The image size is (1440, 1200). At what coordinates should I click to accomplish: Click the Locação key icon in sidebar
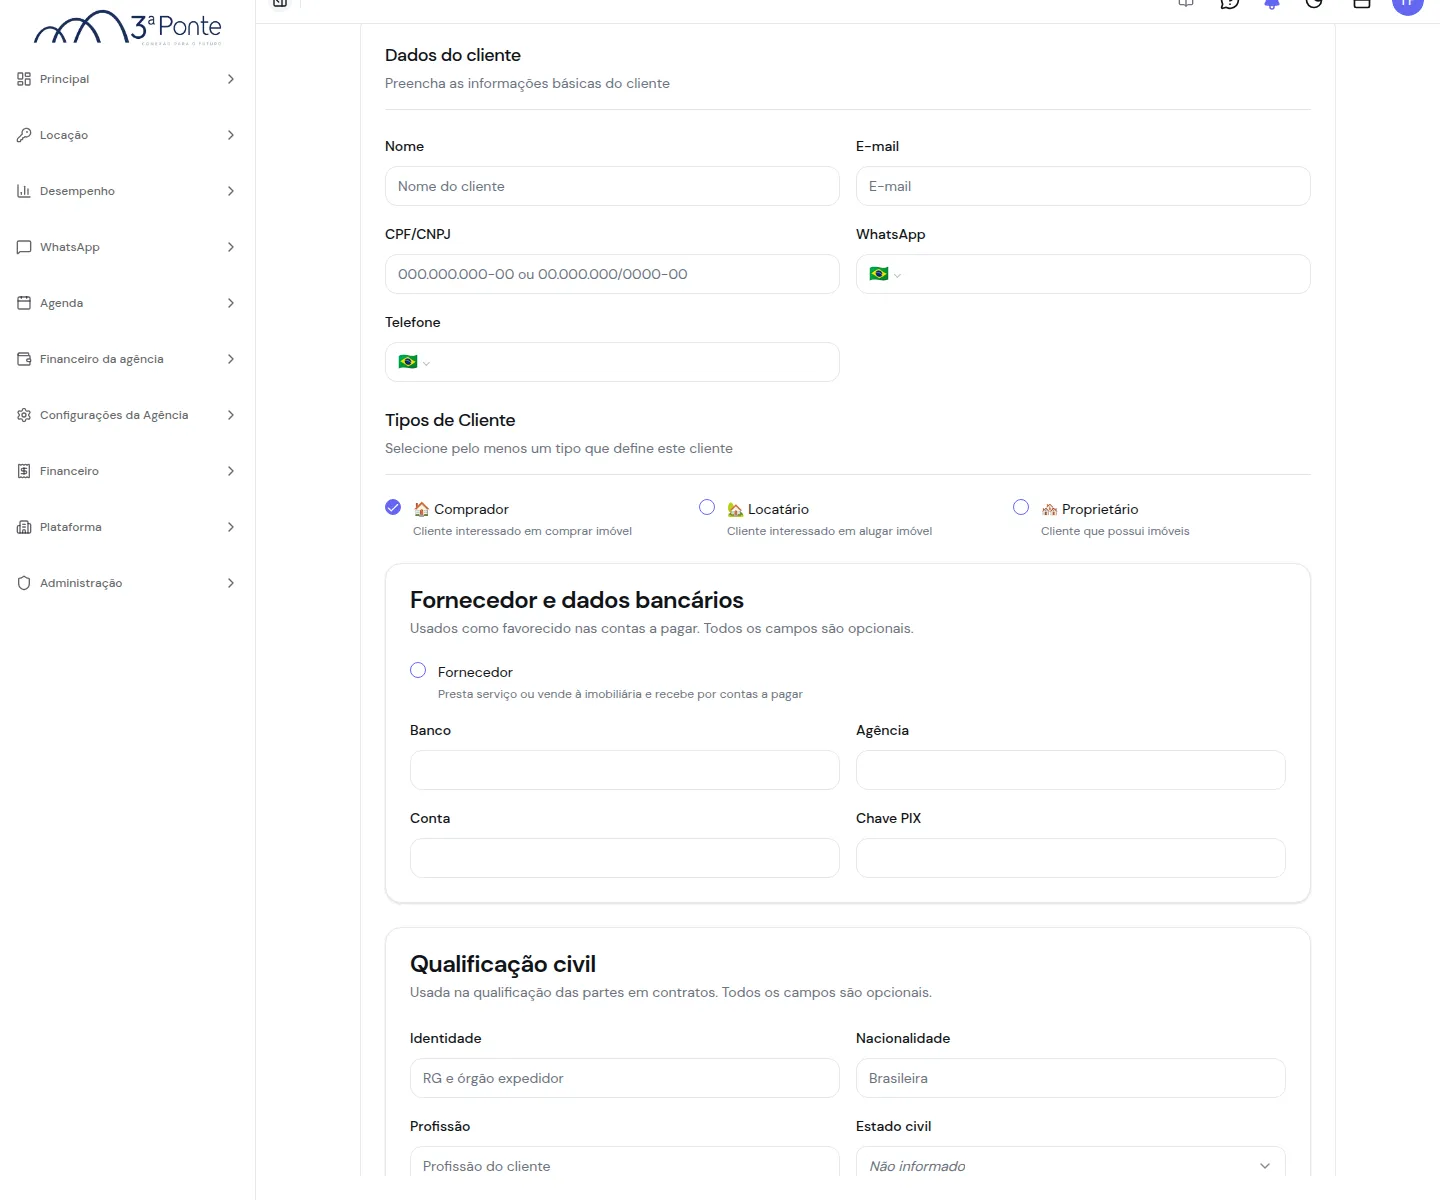click(24, 135)
